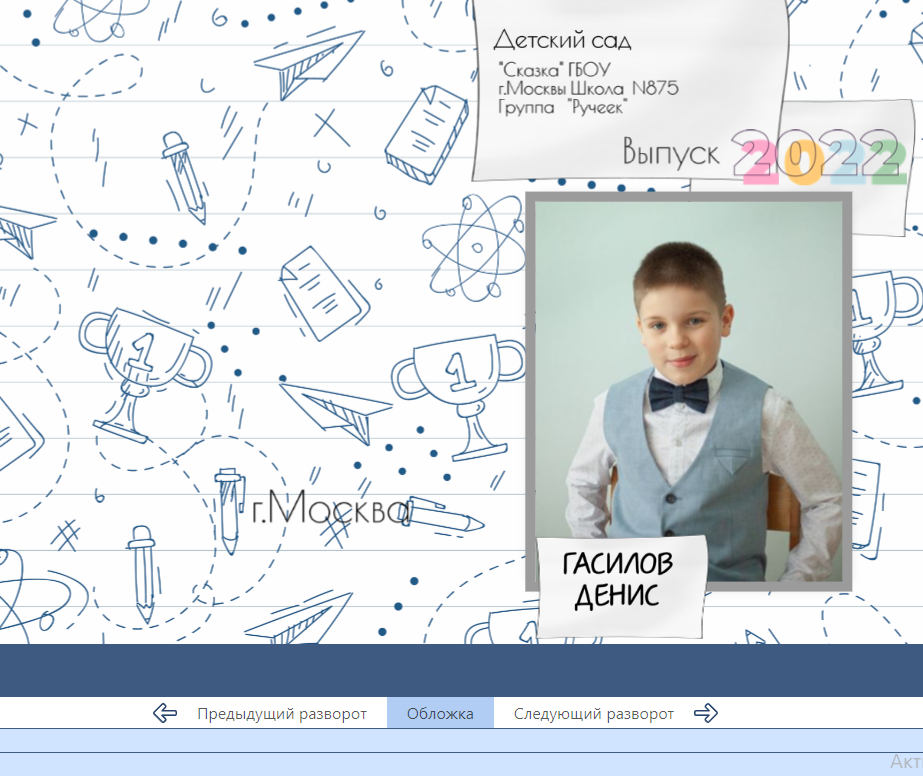Click the closed book doodle near the note
Viewport: 923px width, 776px height.
point(427,133)
